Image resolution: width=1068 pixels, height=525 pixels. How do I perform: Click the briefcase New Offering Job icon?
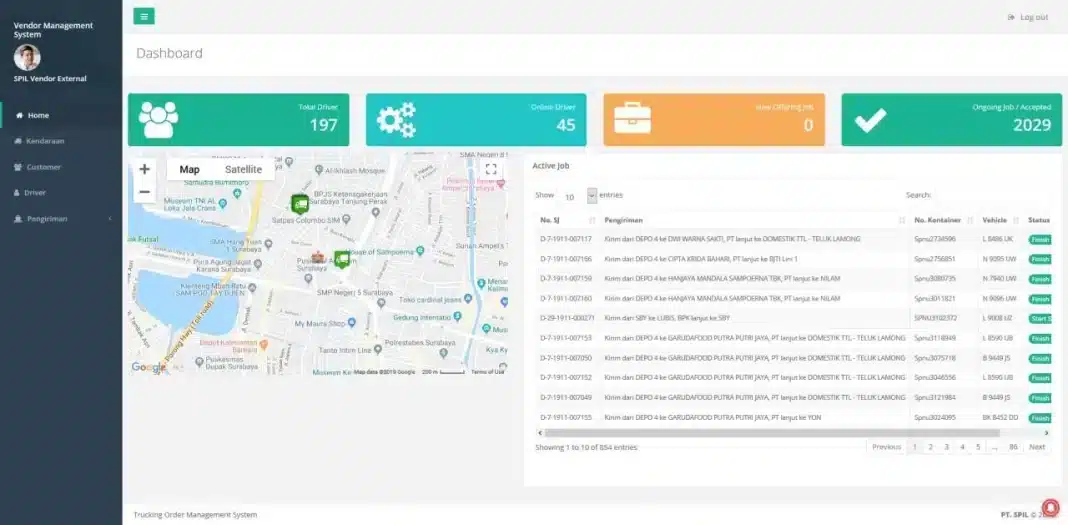coord(632,120)
